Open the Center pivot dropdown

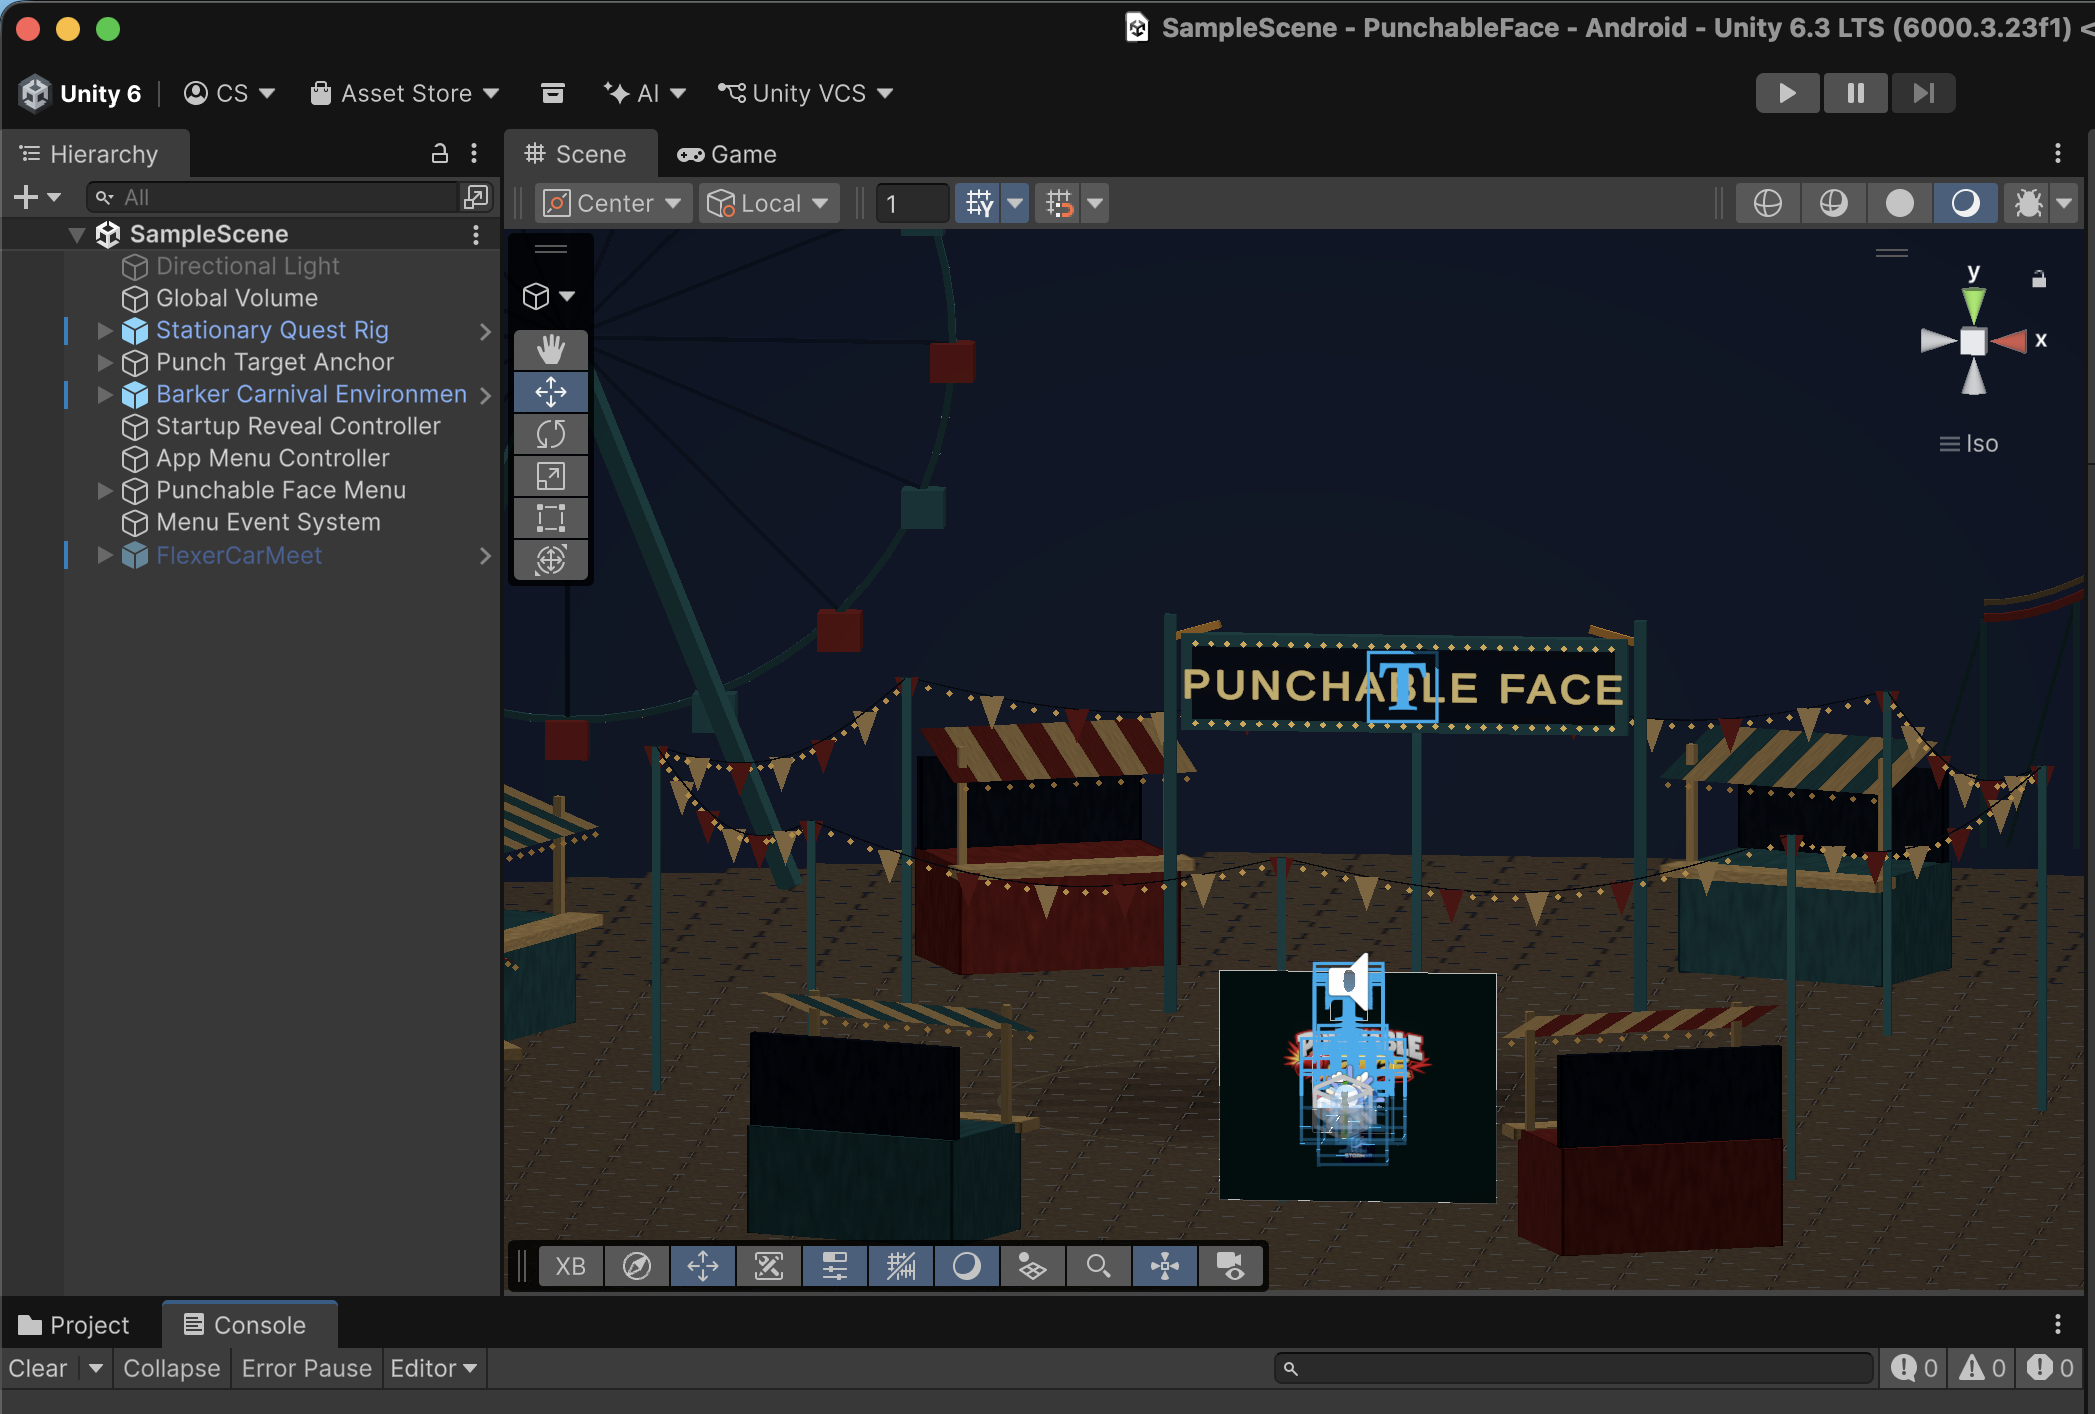[614, 203]
